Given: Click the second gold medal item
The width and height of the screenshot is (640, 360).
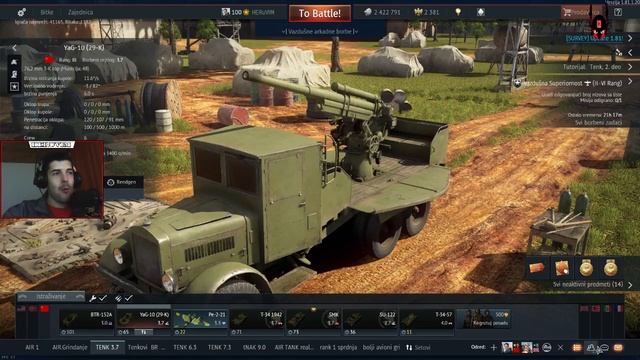Looking at the screenshot, I should (611, 268).
